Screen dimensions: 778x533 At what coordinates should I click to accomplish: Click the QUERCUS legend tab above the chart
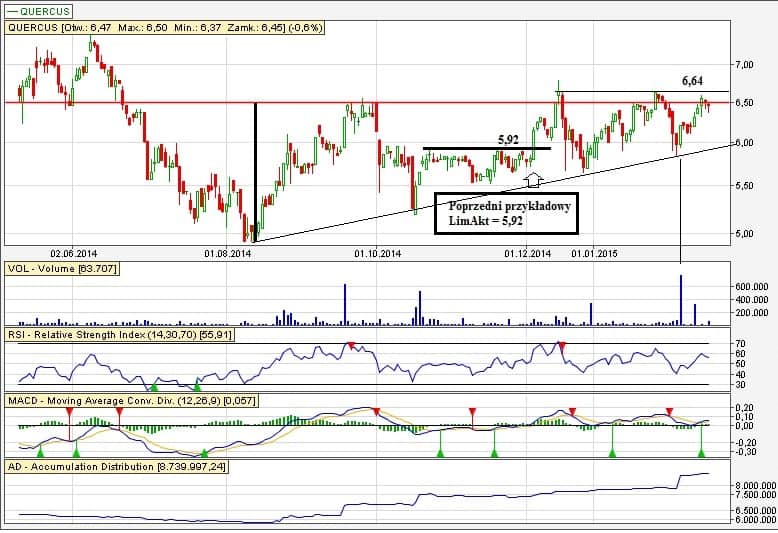pos(31,11)
